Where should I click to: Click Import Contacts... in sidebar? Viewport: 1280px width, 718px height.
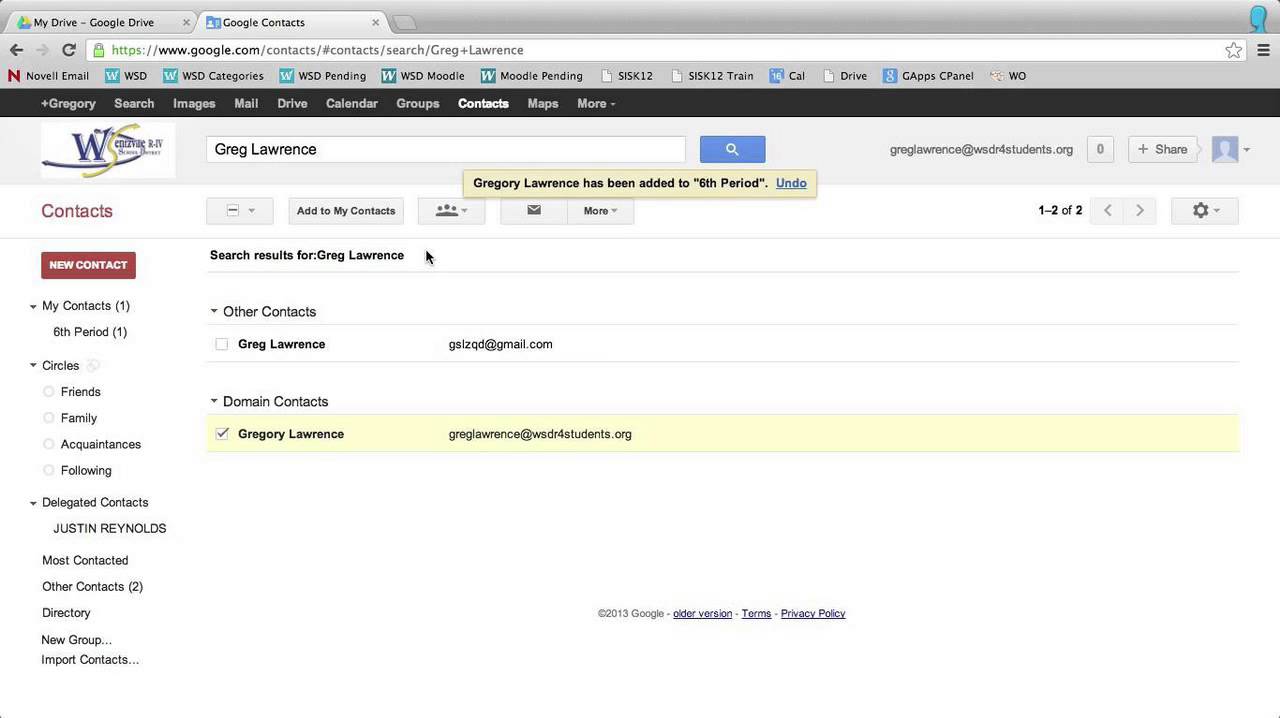point(90,660)
